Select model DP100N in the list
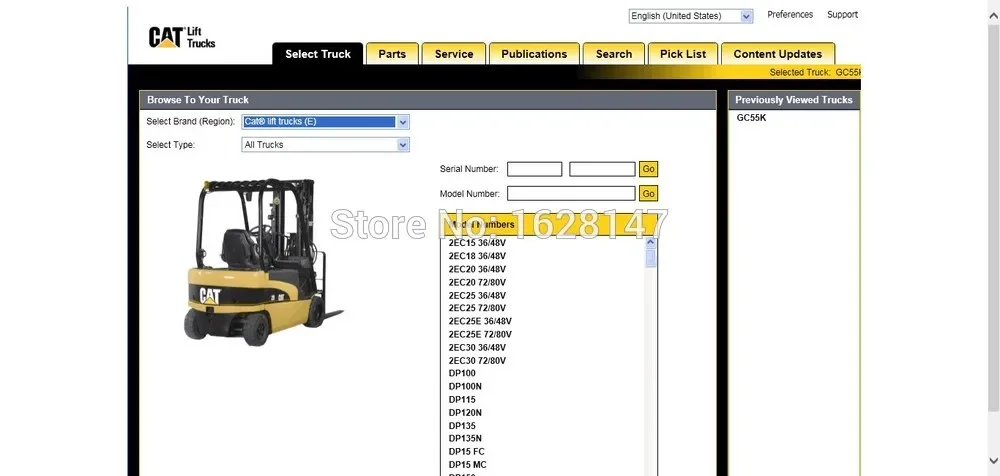1000x476 pixels. (x=465, y=387)
